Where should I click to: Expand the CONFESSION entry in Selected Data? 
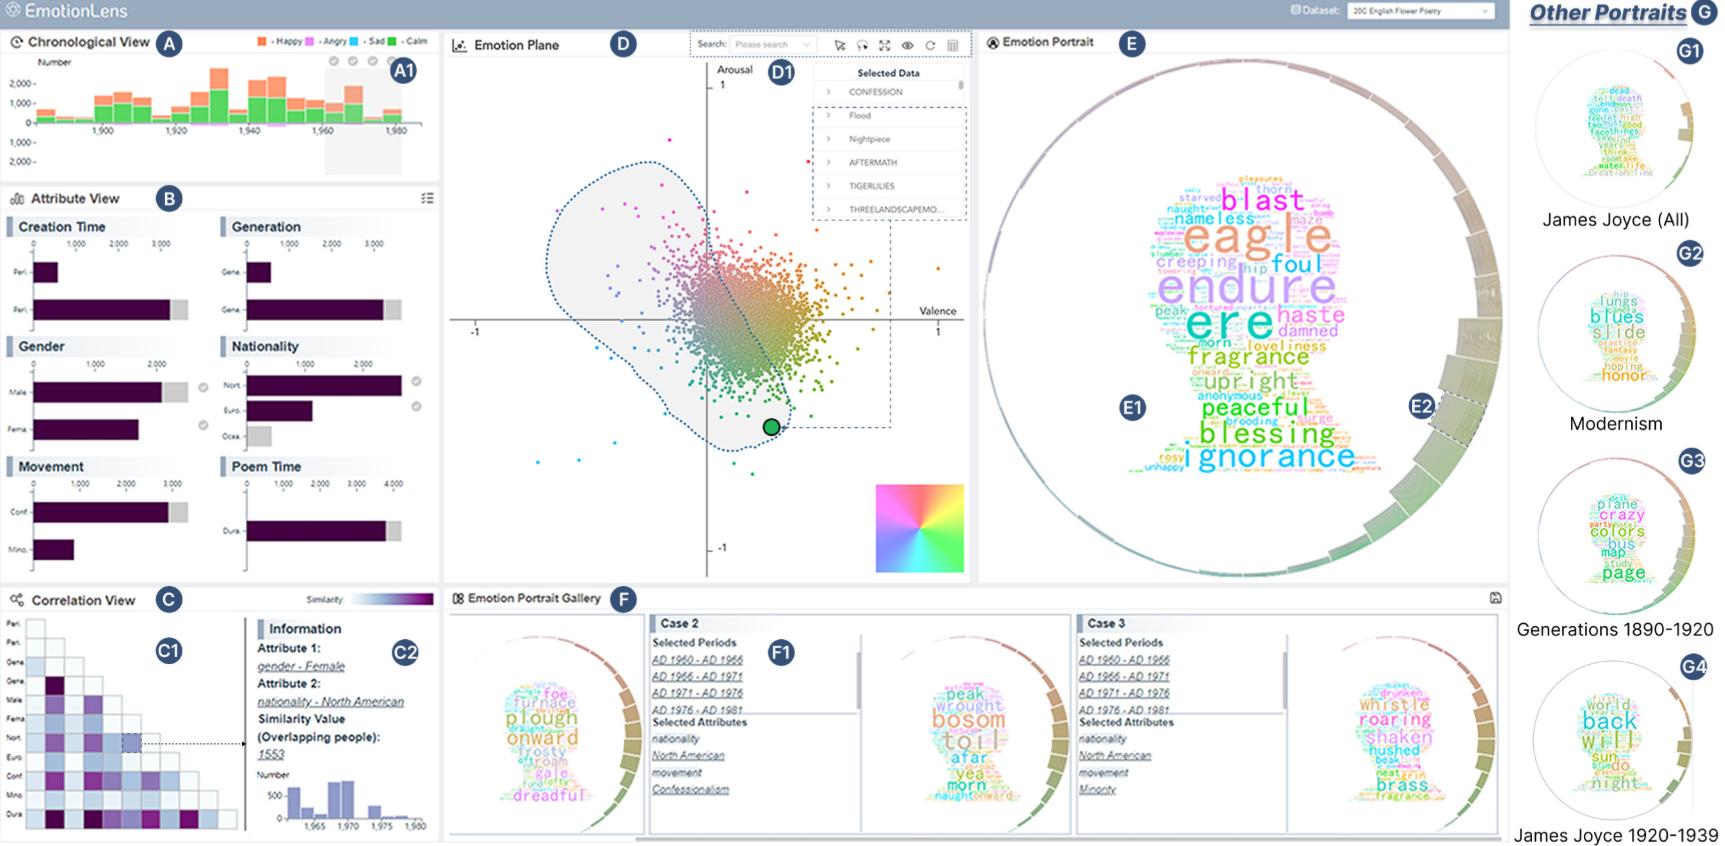click(x=828, y=92)
